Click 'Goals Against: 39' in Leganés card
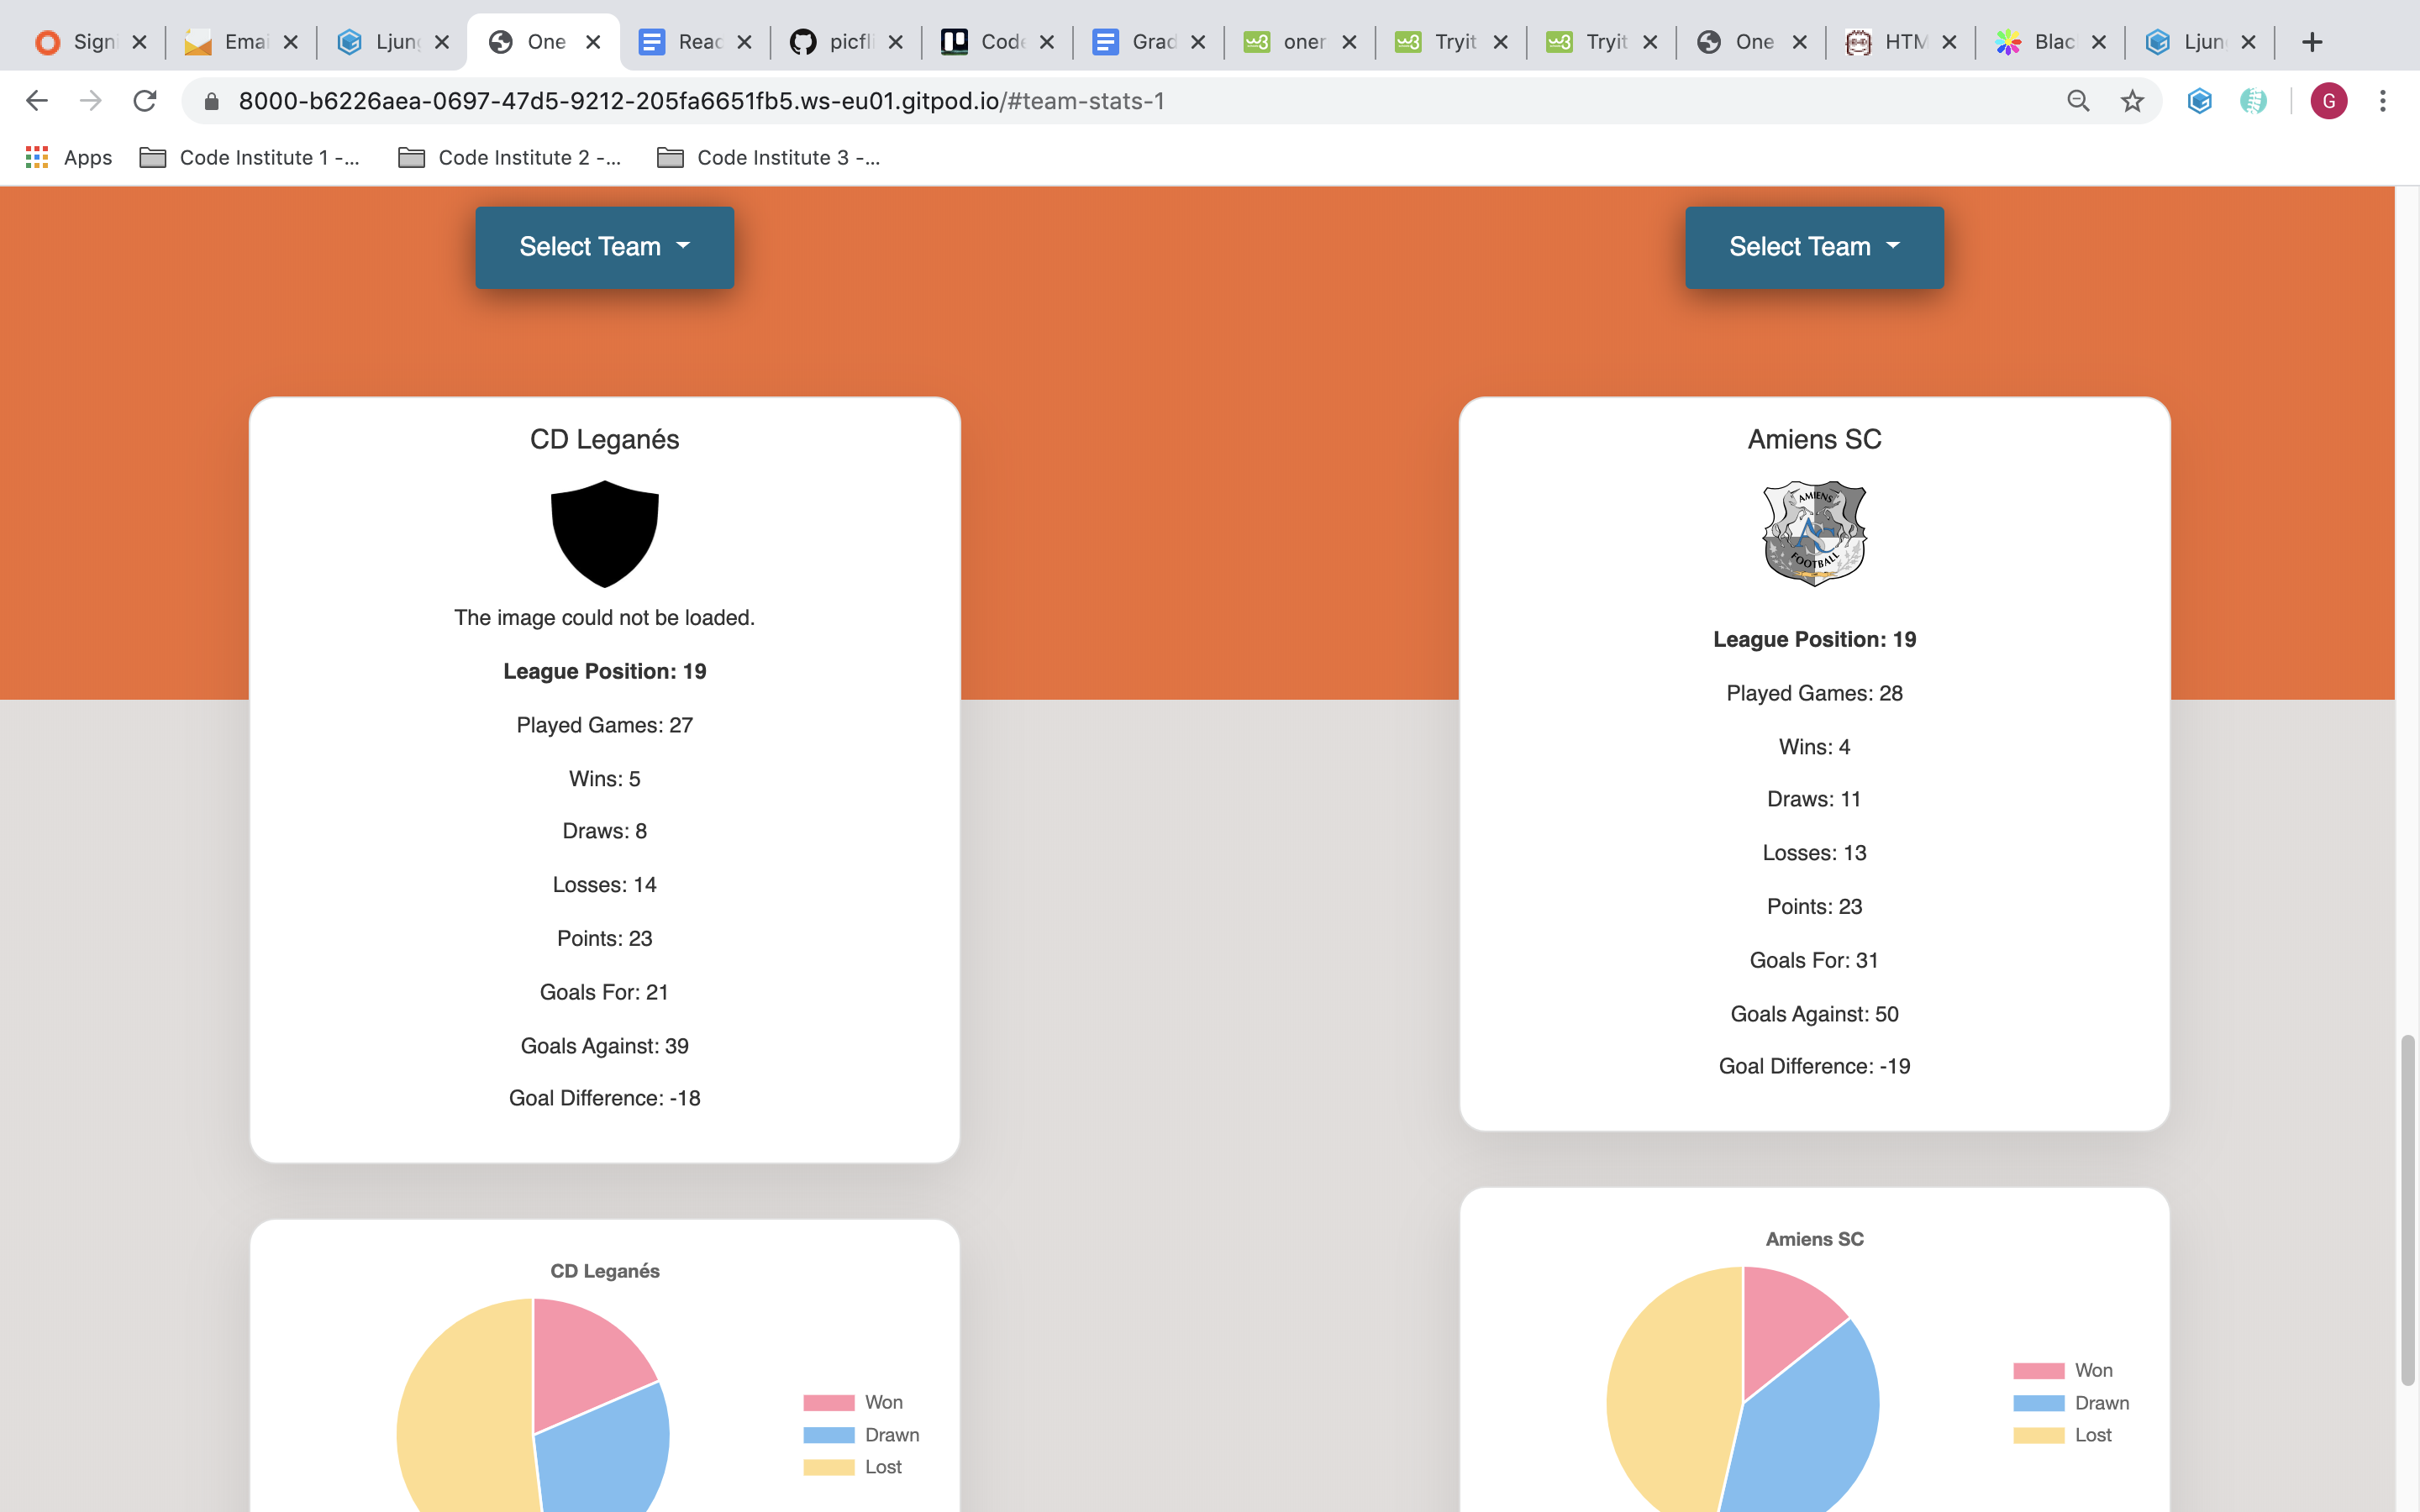This screenshot has height=1512, width=2420. pyautogui.click(x=604, y=1046)
